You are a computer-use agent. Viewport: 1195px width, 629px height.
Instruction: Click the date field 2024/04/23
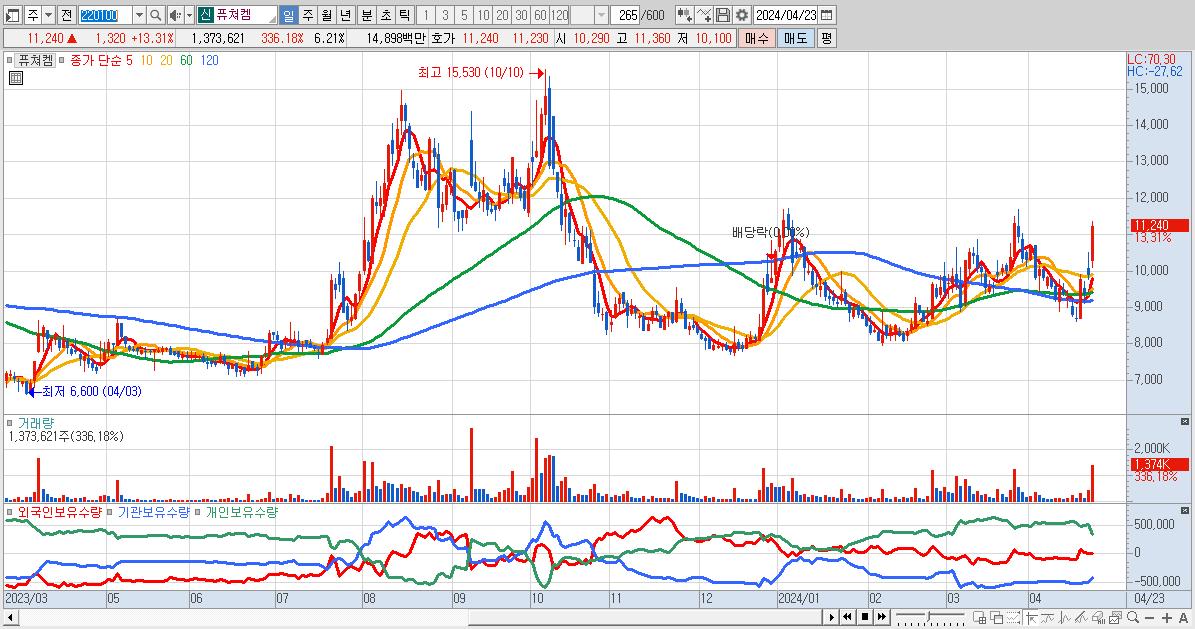coord(786,14)
